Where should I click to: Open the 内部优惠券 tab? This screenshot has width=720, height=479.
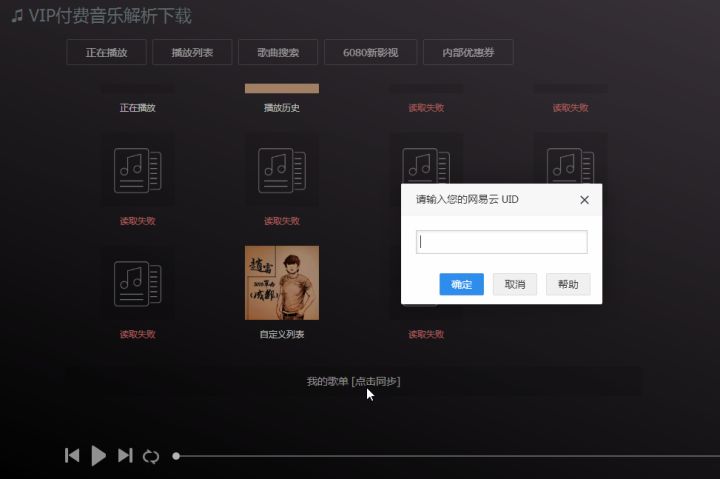point(468,52)
